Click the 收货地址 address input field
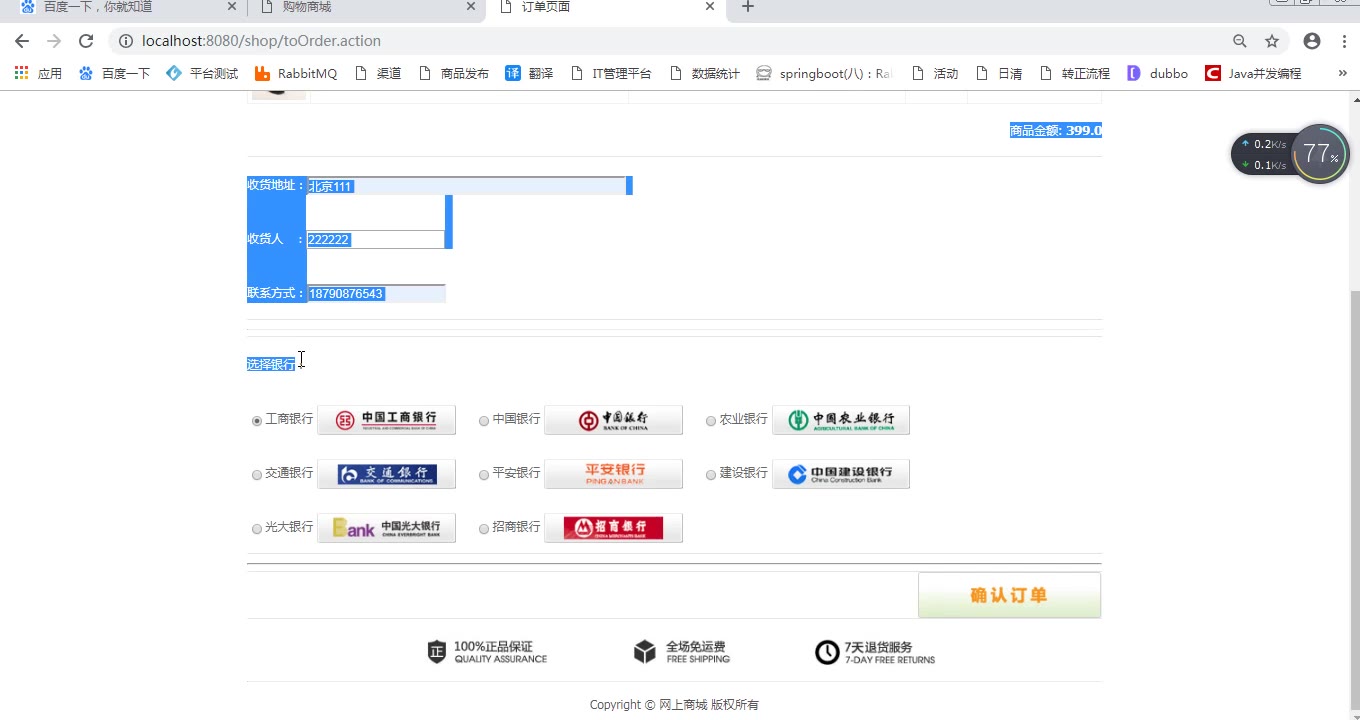Viewport: 1360px width, 720px height. 466,186
